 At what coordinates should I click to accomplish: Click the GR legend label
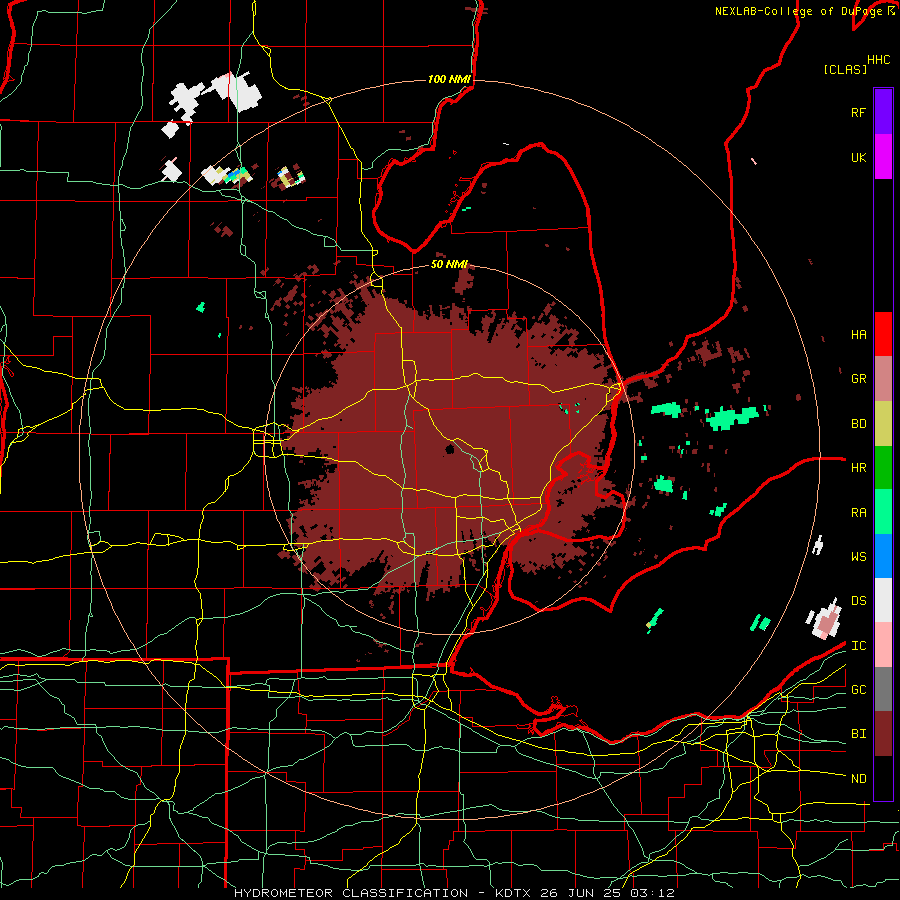[858, 379]
